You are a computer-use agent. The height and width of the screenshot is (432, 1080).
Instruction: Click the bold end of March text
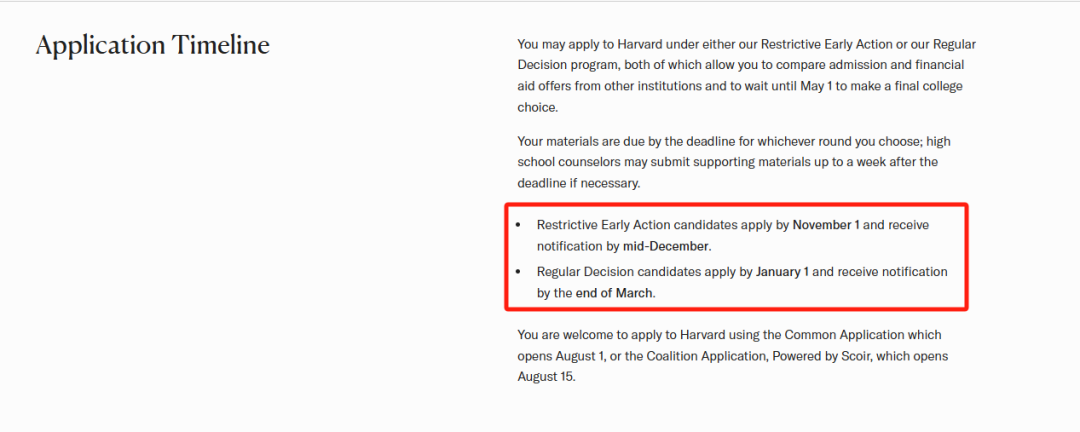tap(614, 293)
